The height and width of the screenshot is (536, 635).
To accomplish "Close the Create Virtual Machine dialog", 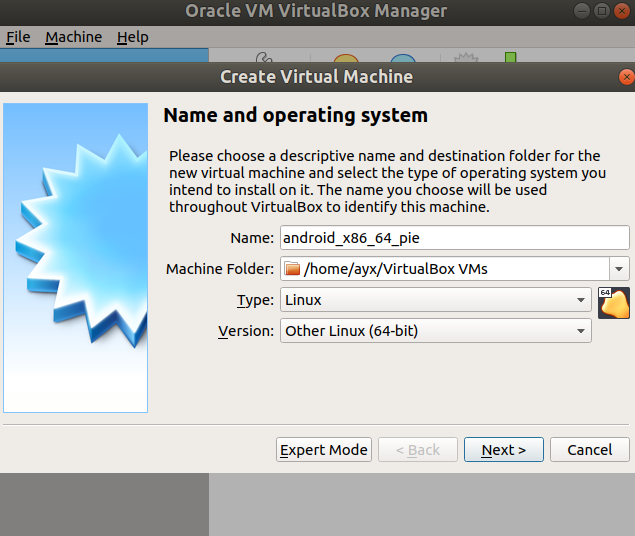I will tap(626, 77).
